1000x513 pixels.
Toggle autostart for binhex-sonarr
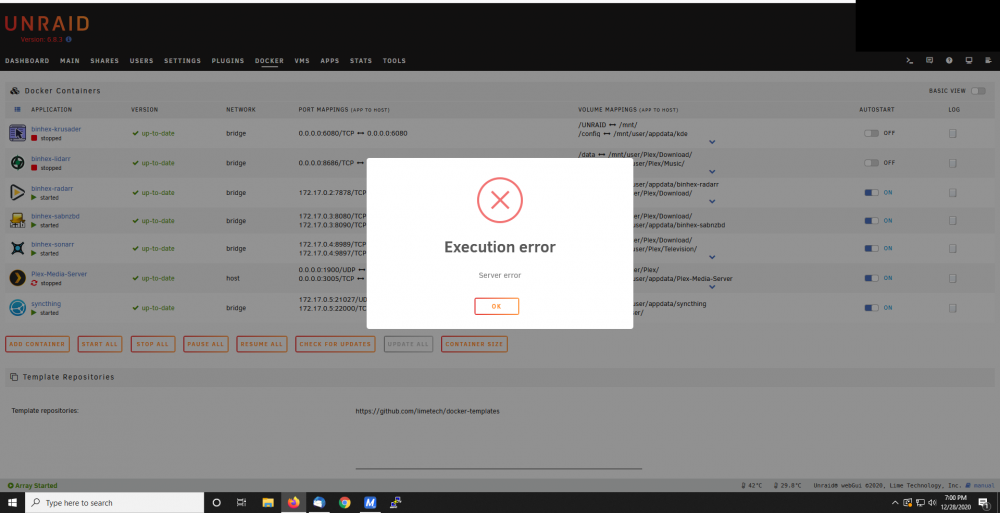[x=871, y=248]
